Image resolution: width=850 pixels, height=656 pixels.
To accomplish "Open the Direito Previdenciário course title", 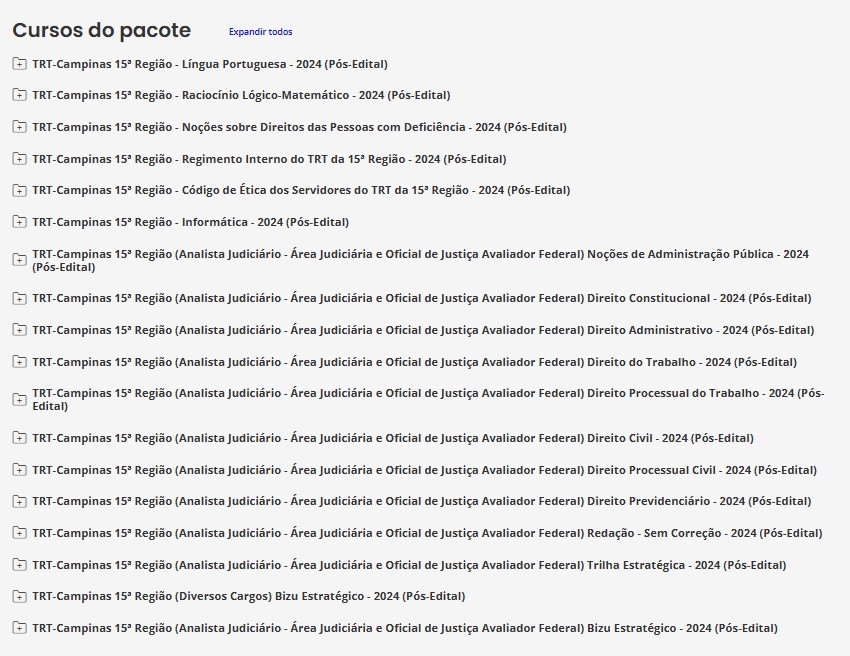I will click(x=422, y=501).
